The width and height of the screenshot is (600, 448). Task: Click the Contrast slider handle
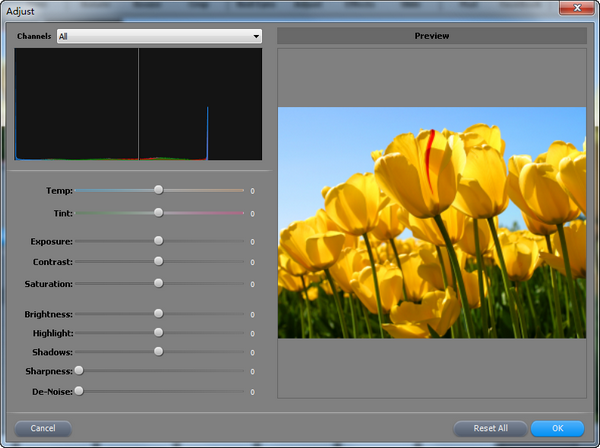[158, 261]
